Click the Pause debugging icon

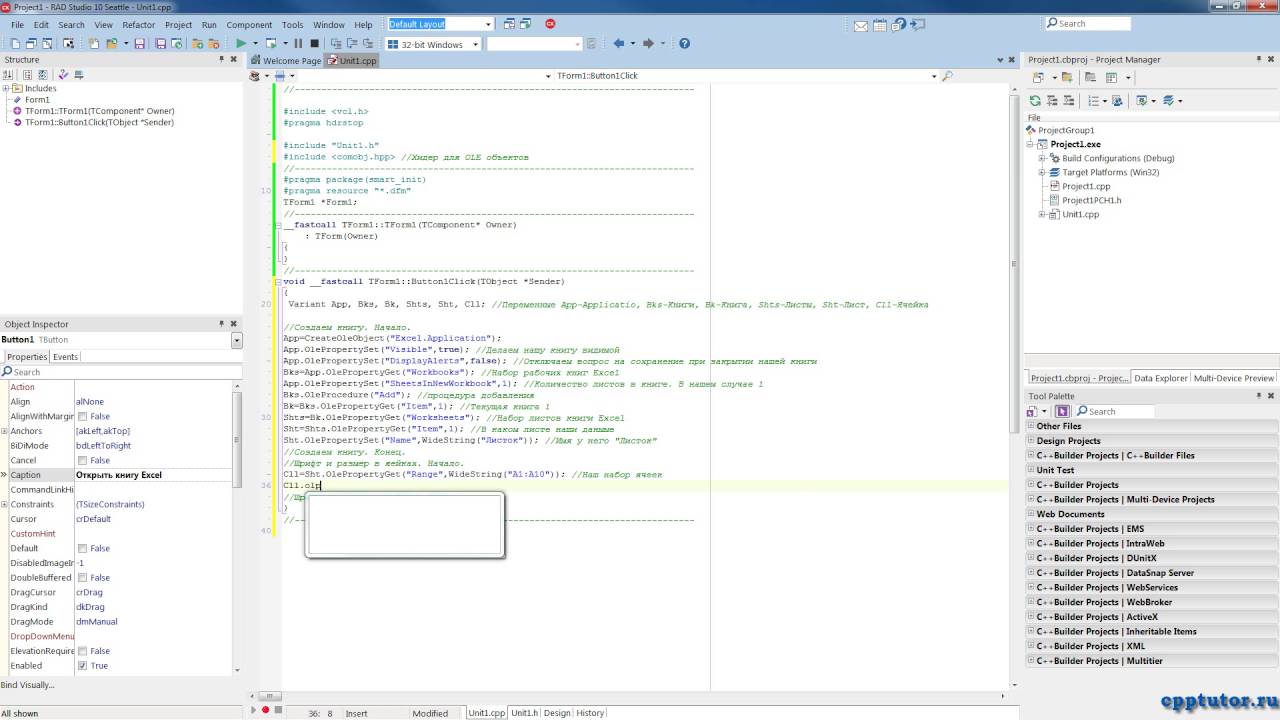(298, 44)
